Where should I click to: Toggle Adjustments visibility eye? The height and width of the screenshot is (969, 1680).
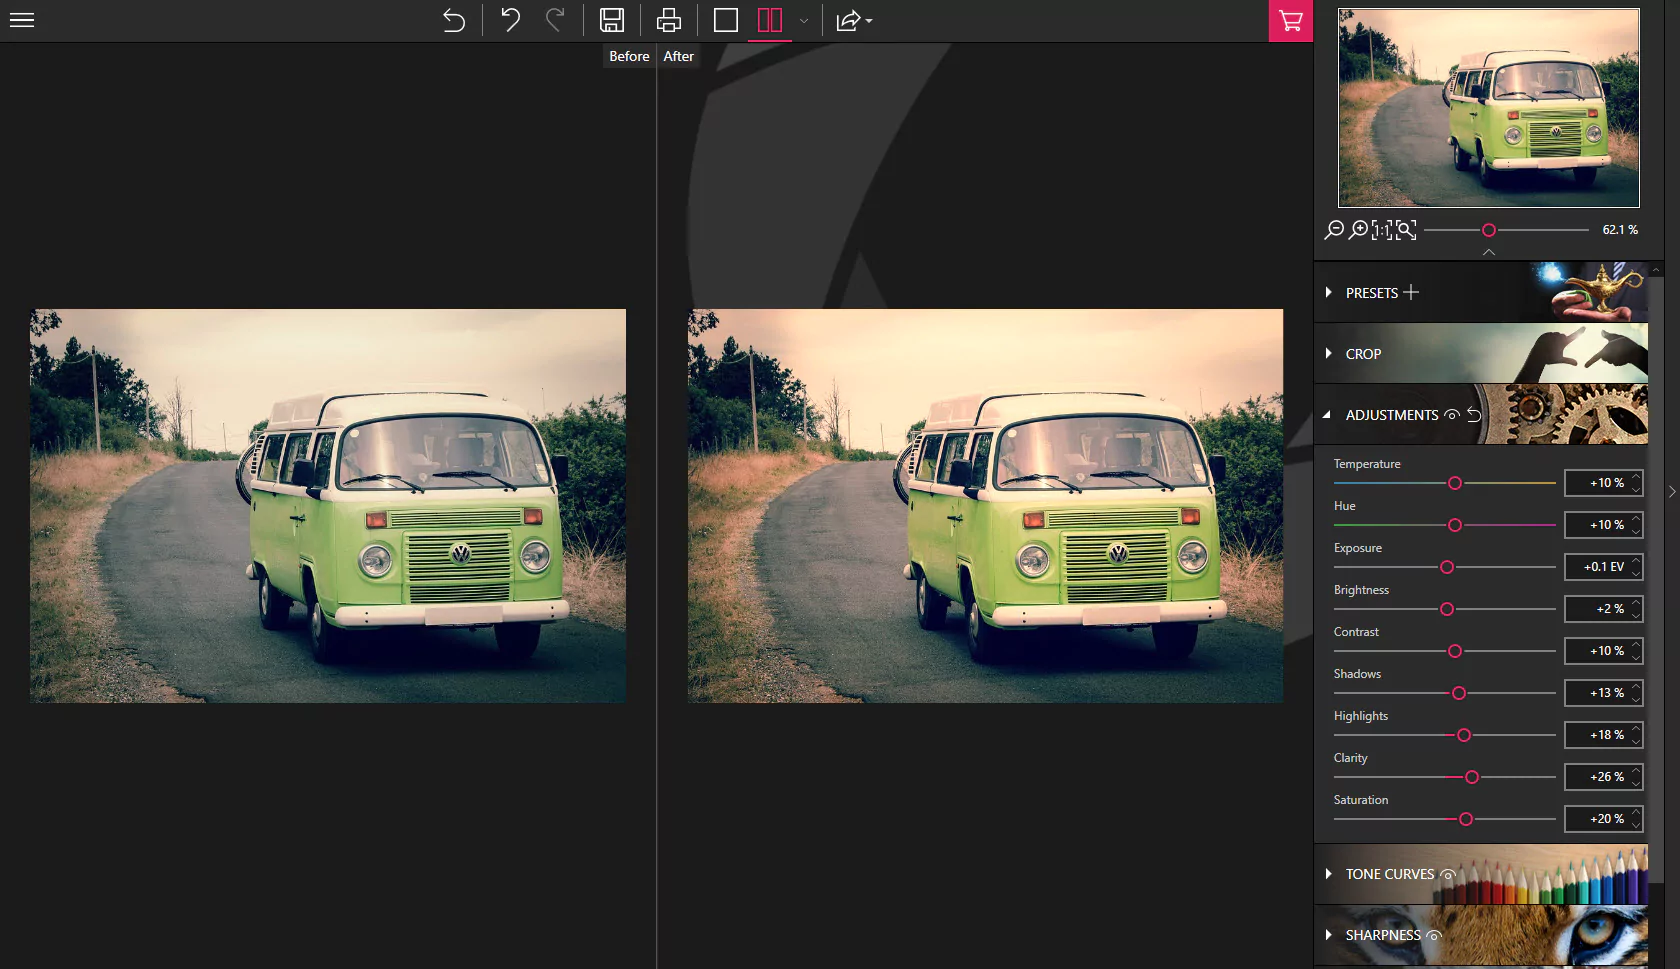pos(1451,415)
